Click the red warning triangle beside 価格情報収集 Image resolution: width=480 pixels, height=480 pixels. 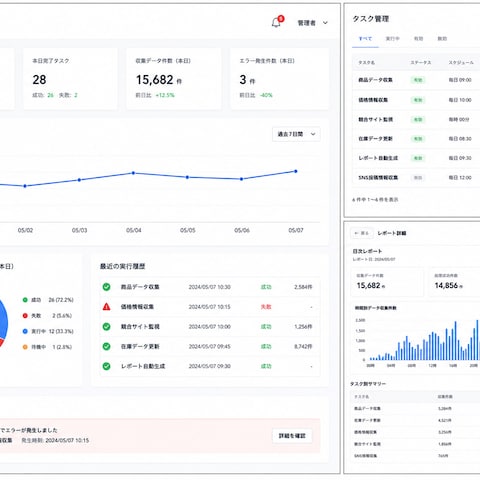(x=106, y=307)
